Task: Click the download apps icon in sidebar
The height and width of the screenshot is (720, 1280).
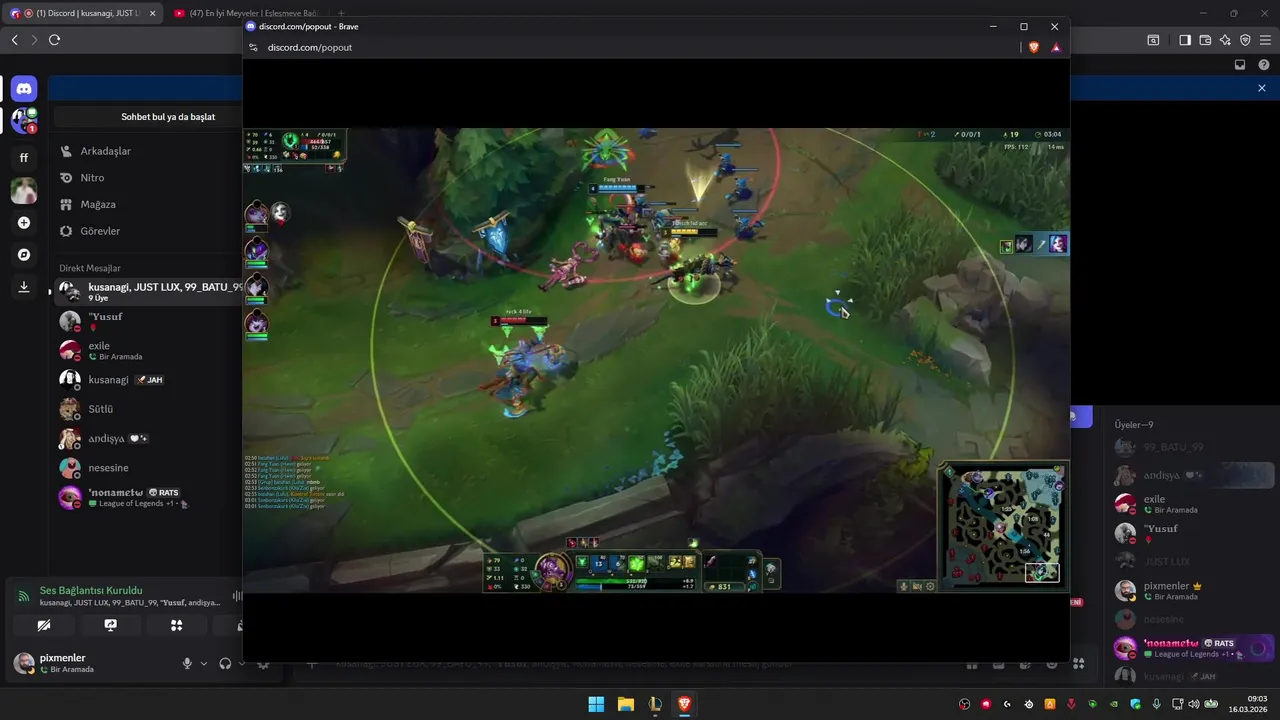Action: tap(24, 287)
